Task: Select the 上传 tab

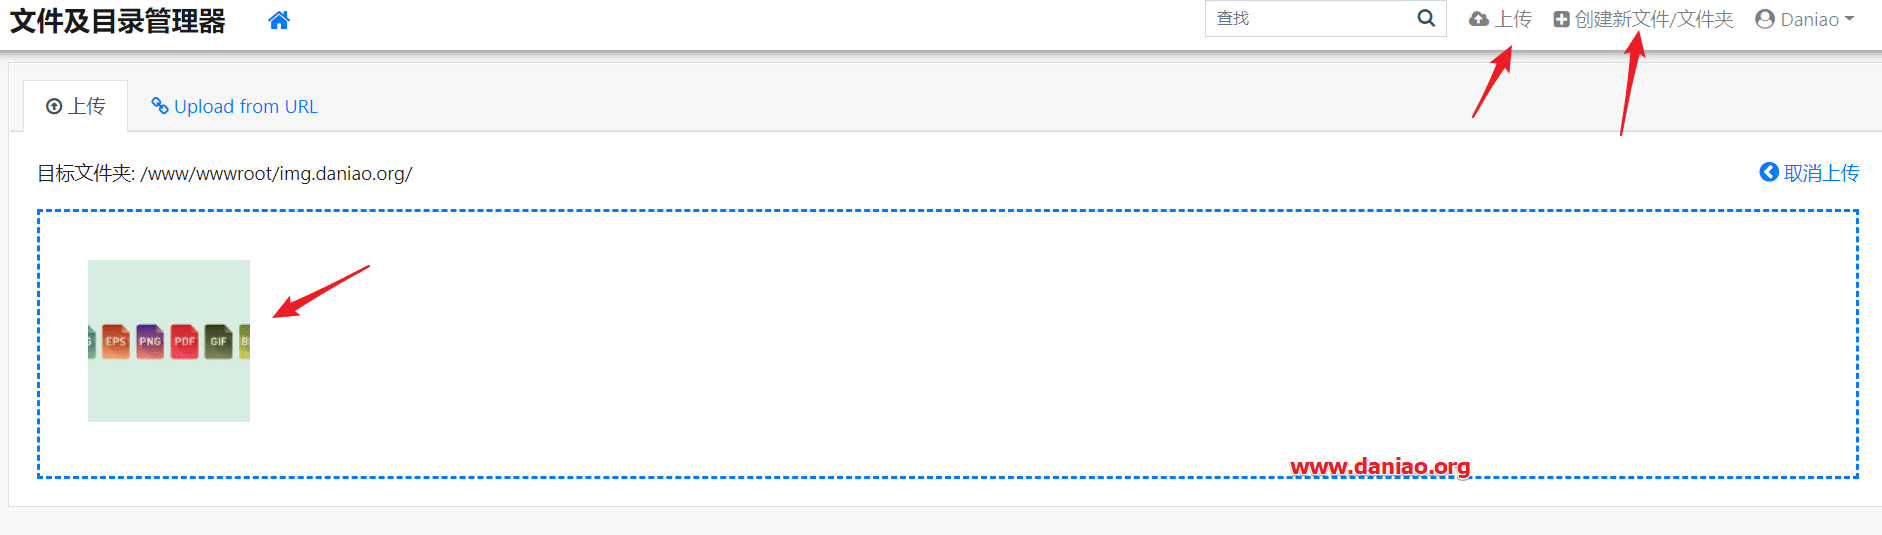Action: (x=76, y=106)
